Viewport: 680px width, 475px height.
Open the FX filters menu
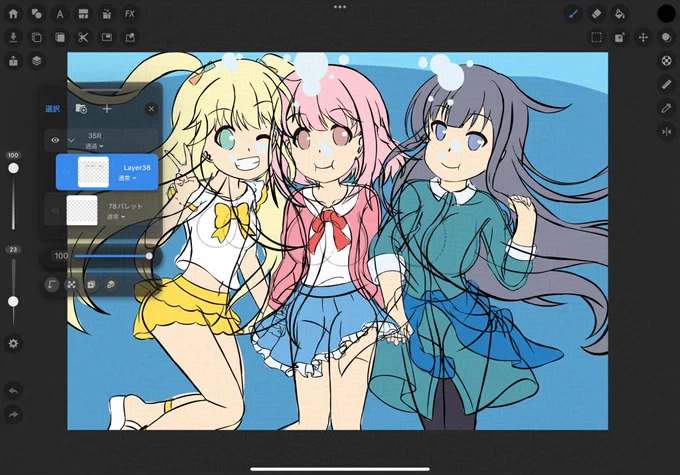coord(130,14)
